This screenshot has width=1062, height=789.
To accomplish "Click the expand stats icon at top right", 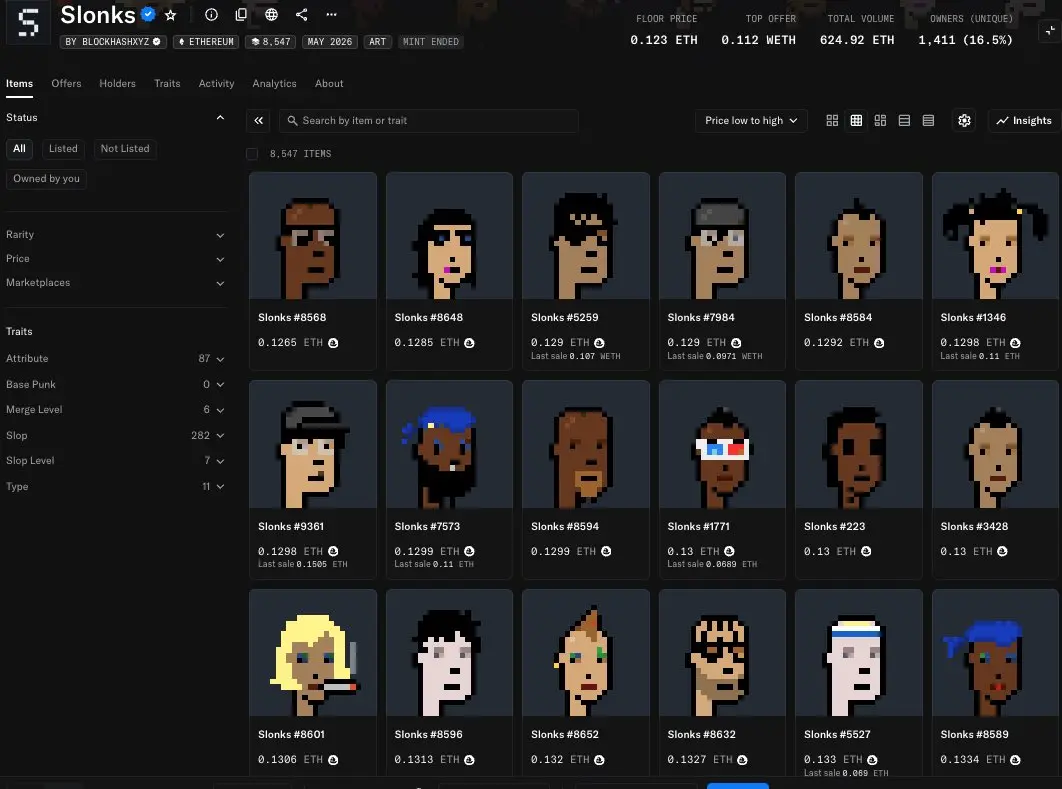I will tap(1050, 30).
